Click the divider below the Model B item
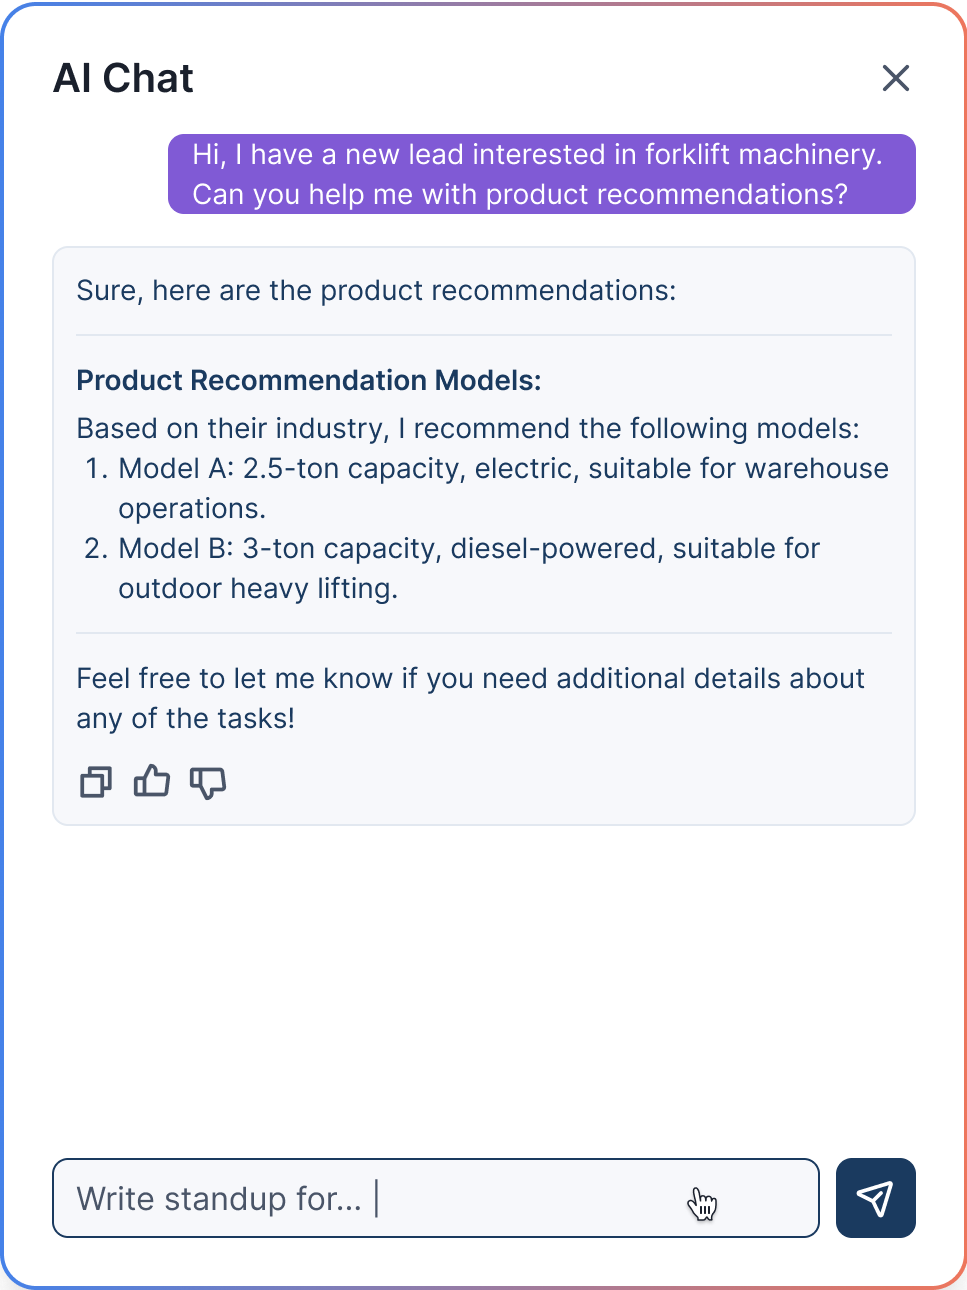 click(x=483, y=633)
